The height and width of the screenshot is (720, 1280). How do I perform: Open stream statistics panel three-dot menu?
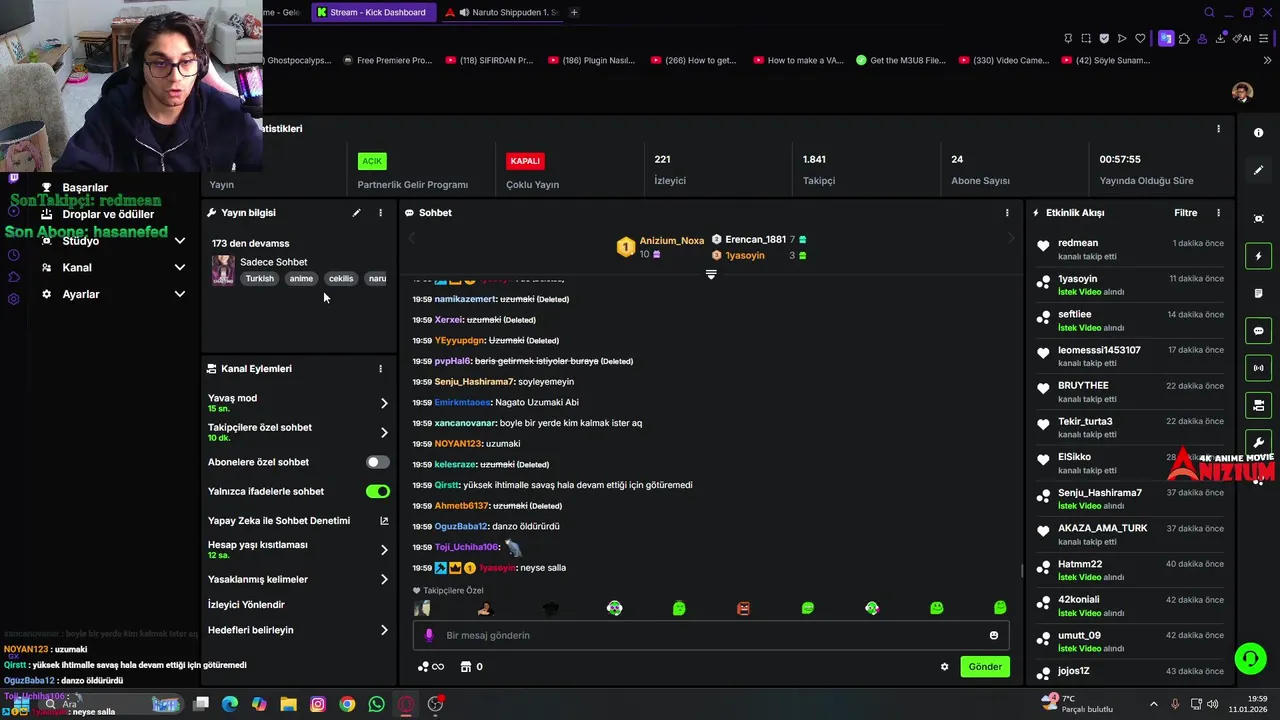pyautogui.click(x=1218, y=129)
